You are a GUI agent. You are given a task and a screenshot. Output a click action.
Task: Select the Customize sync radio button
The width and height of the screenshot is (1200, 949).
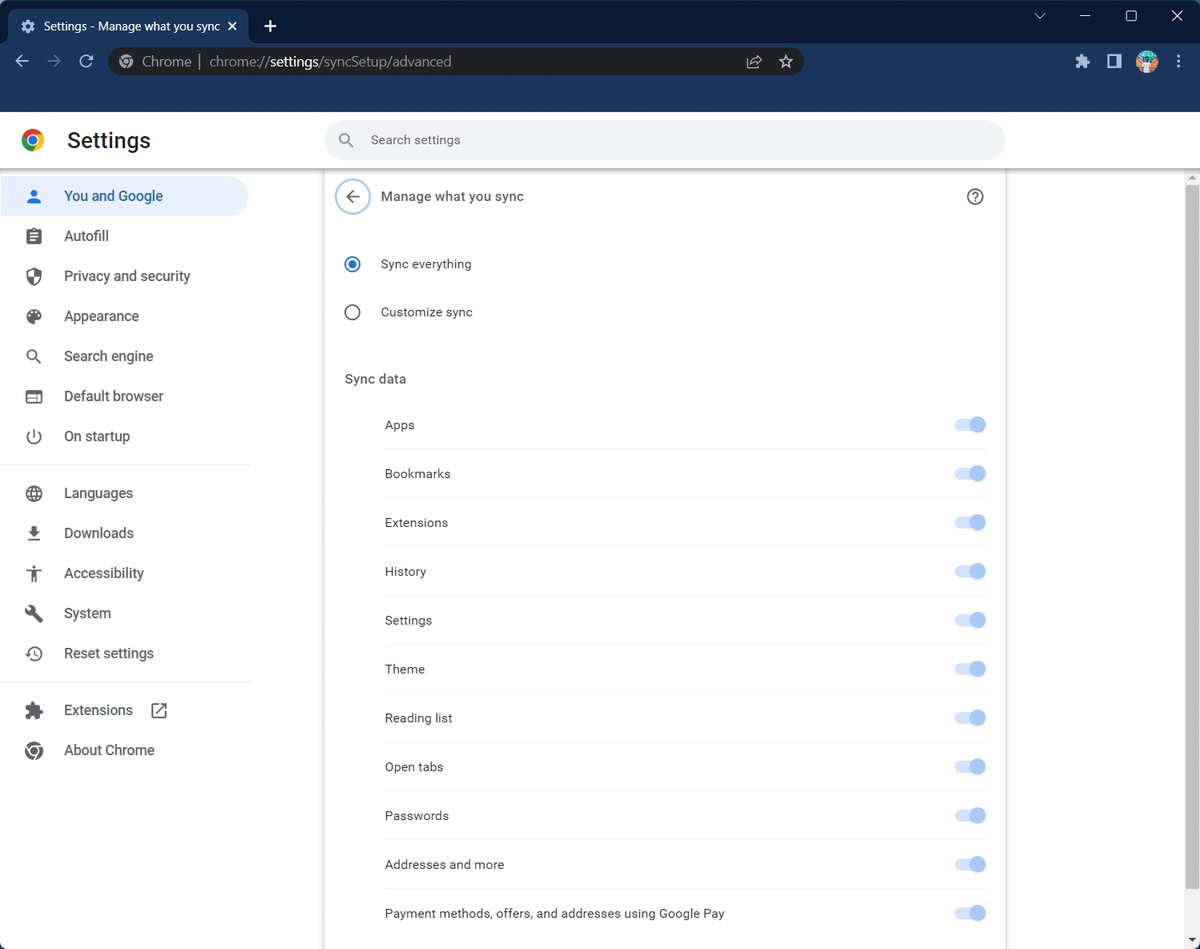352,313
